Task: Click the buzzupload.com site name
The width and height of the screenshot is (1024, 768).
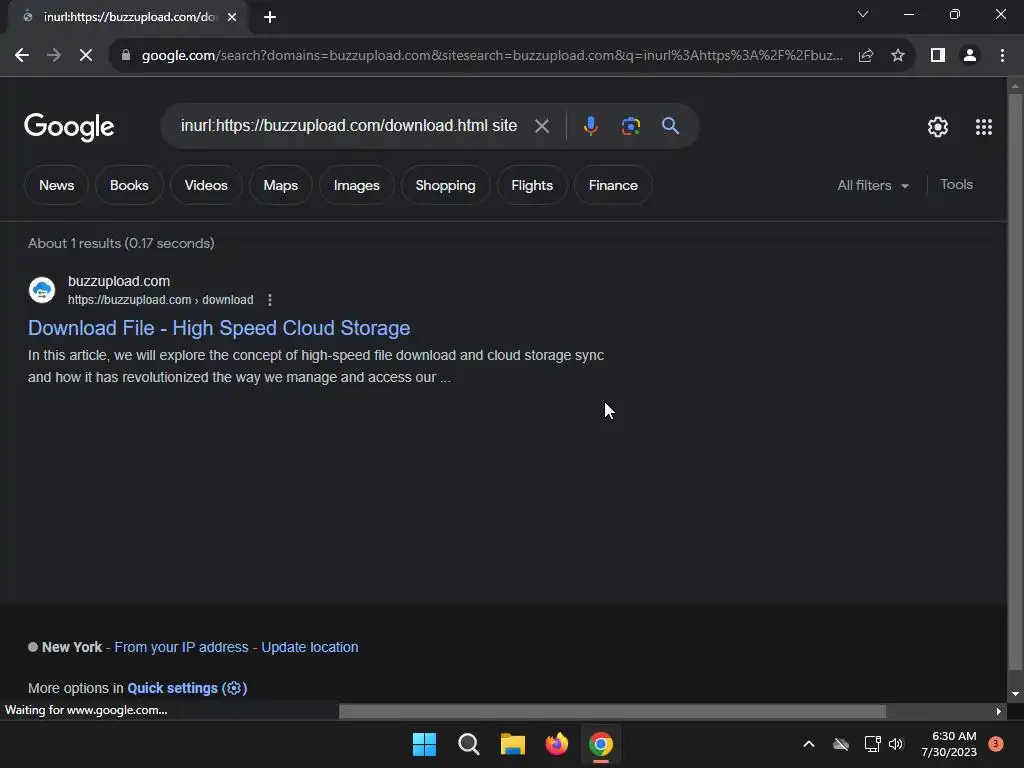Action: pos(119,281)
